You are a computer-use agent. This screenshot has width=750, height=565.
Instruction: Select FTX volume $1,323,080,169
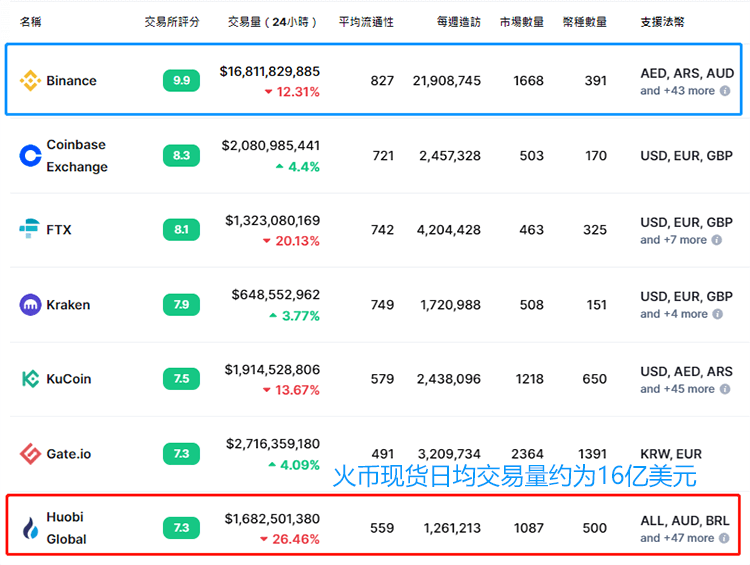point(273,221)
